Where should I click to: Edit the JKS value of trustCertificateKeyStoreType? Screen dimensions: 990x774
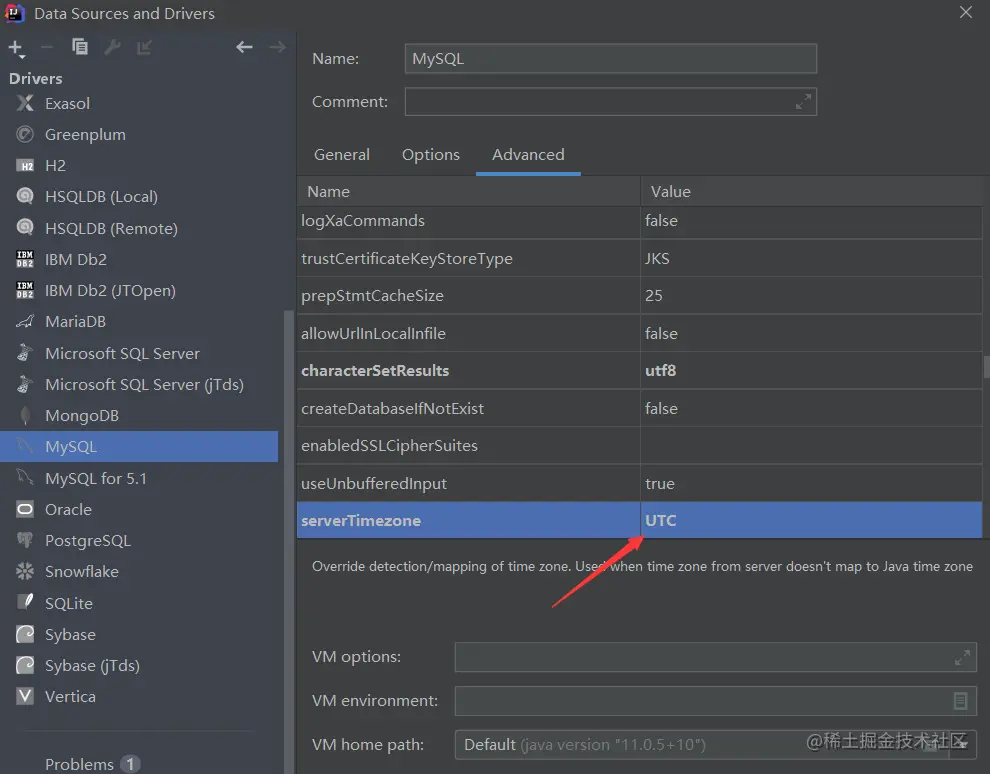(x=811, y=258)
